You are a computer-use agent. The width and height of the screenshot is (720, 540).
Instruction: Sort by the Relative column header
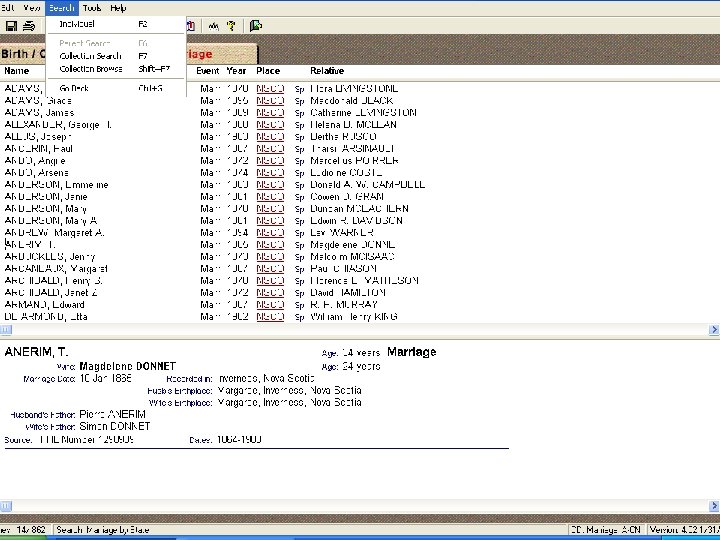[327, 71]
